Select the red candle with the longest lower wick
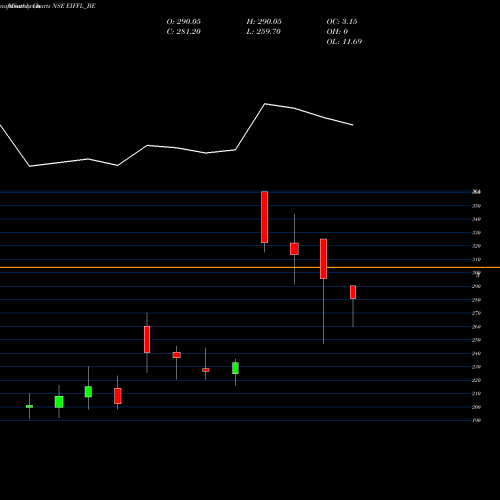500x500 pixels. pyautogui.click(x=323, y=259)
